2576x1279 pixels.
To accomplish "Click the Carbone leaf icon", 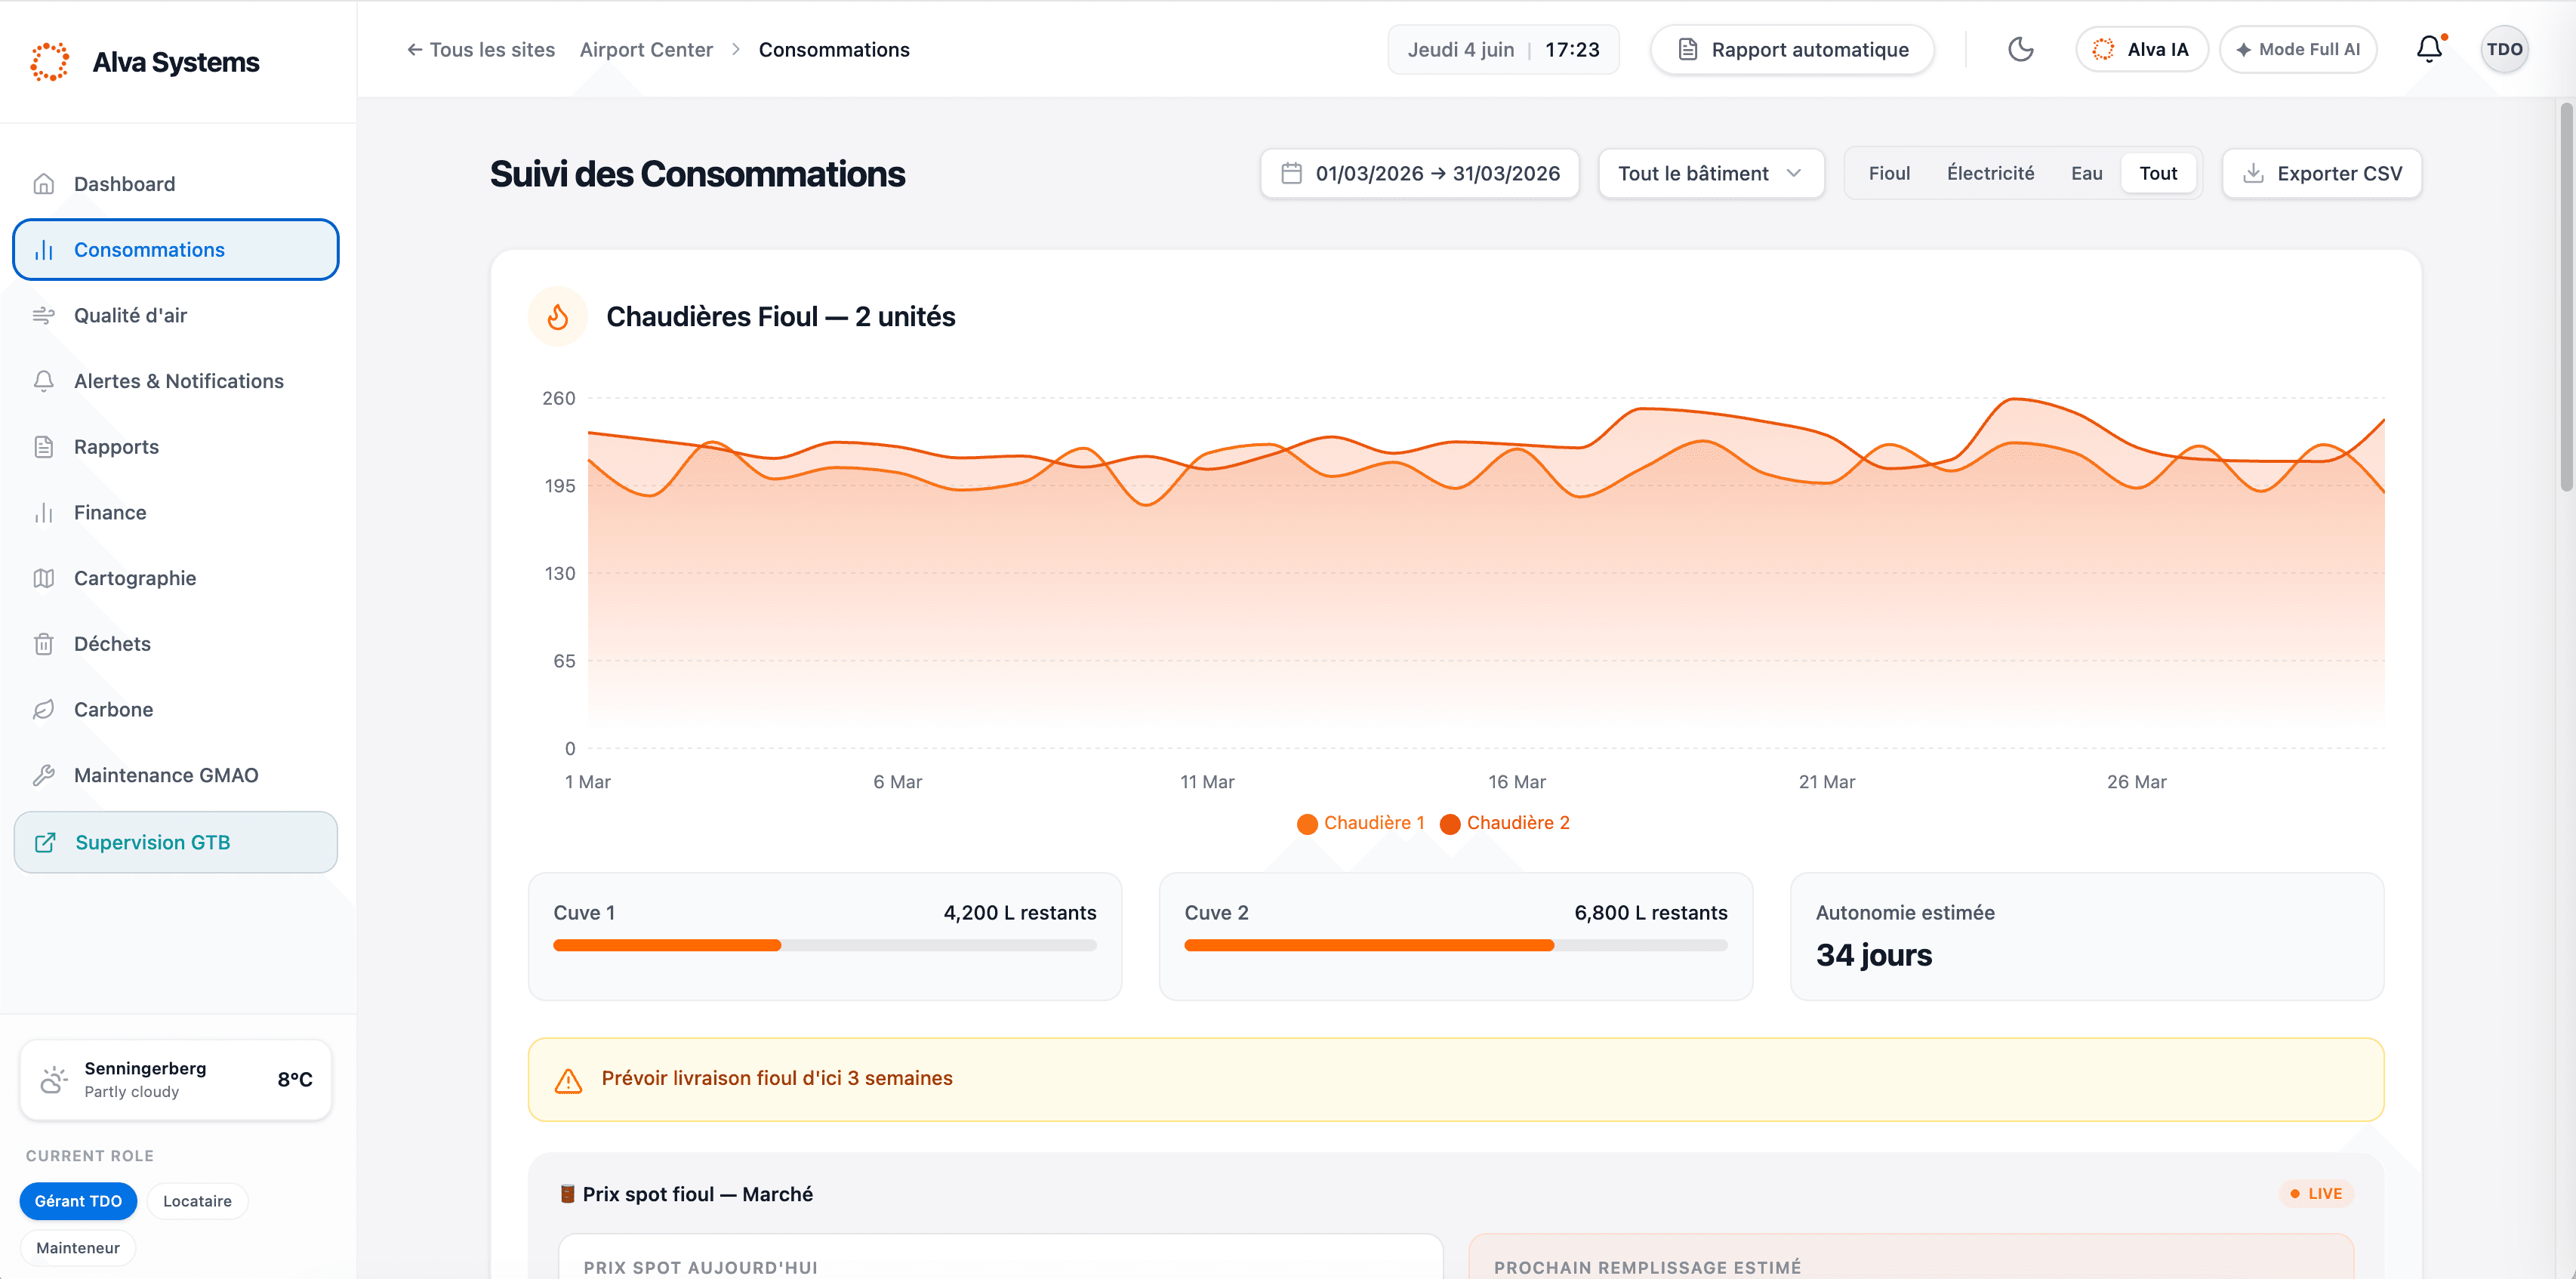I will point(44,710).
